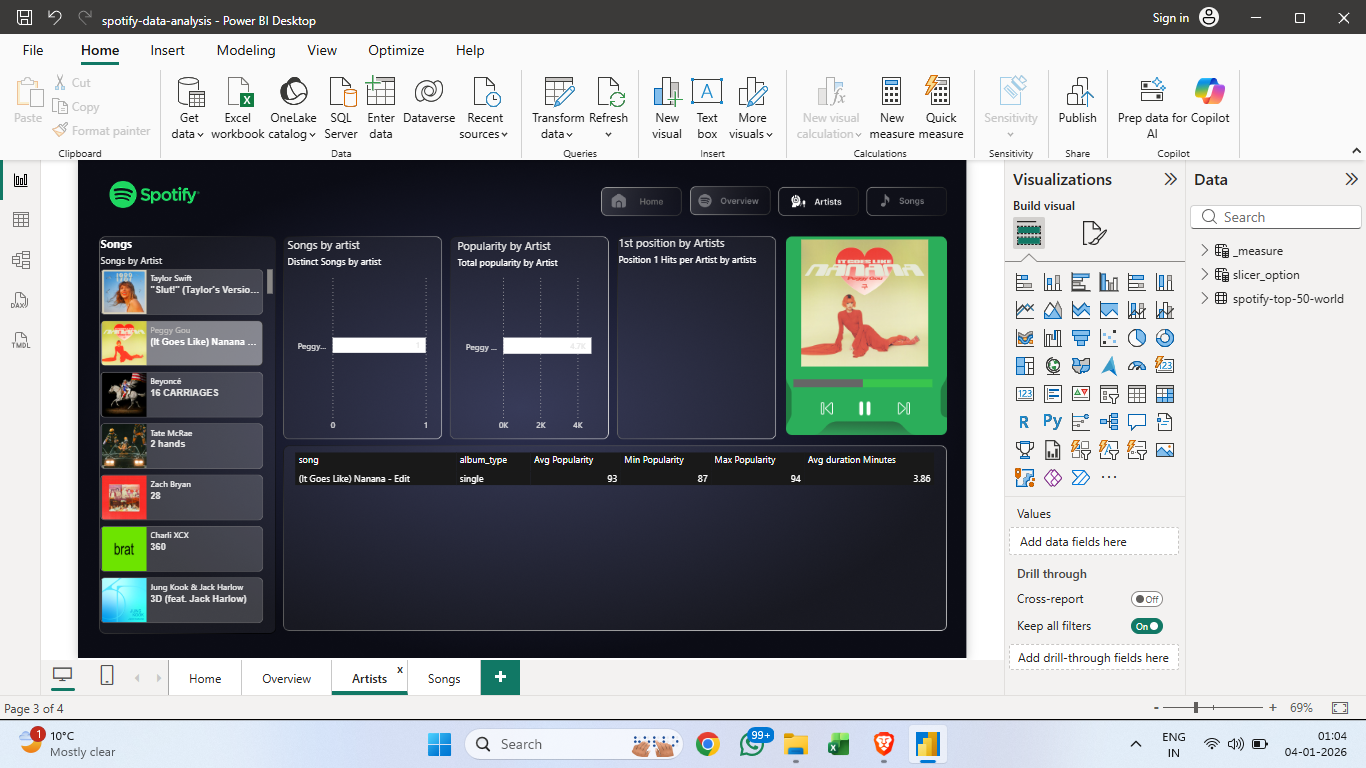Open the Format visual pane icon

pos(1094,233)
